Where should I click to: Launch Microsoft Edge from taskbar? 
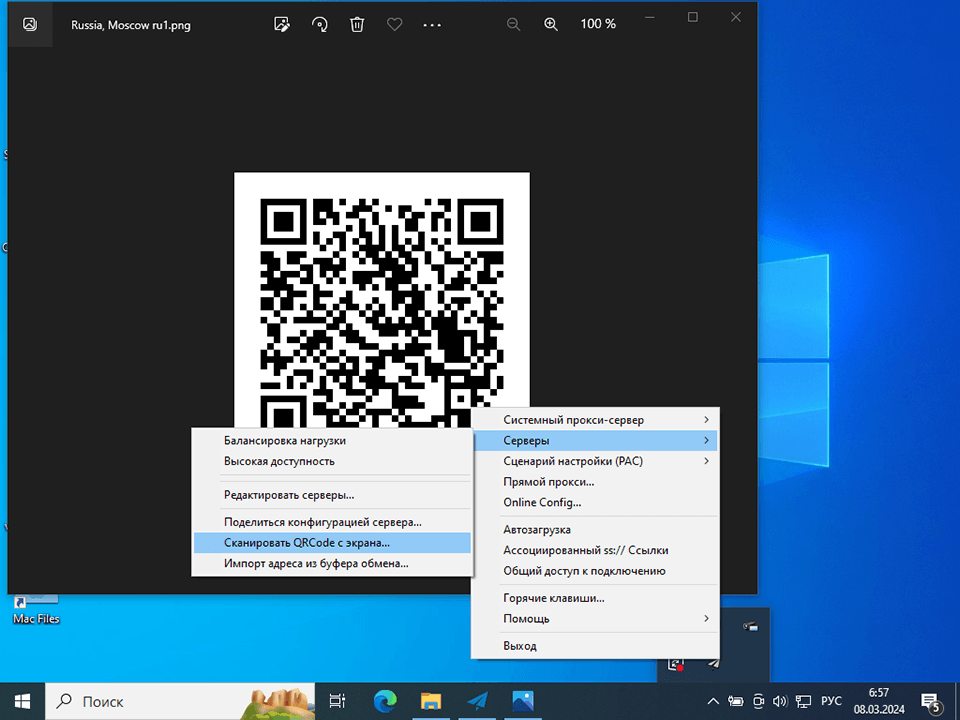[385, 701]
